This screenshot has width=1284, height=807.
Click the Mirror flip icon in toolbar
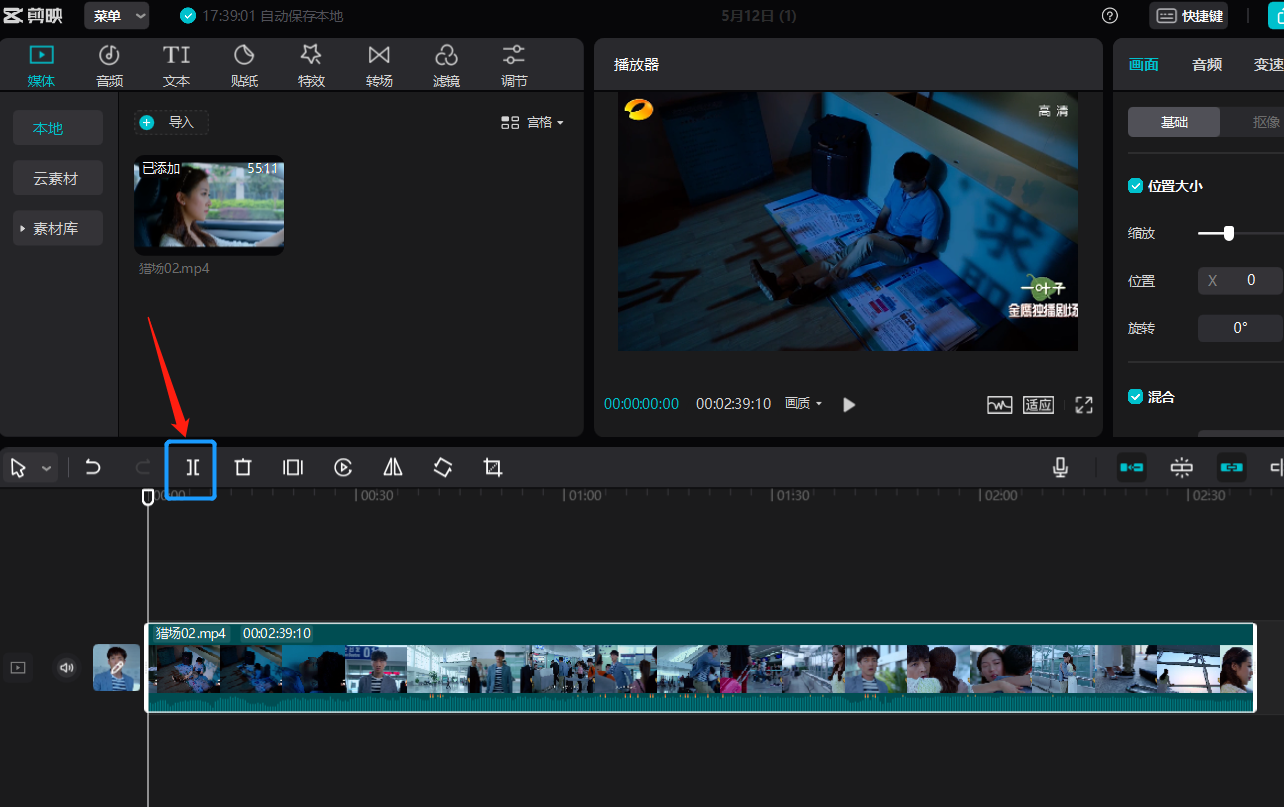(x=393, y=468)
